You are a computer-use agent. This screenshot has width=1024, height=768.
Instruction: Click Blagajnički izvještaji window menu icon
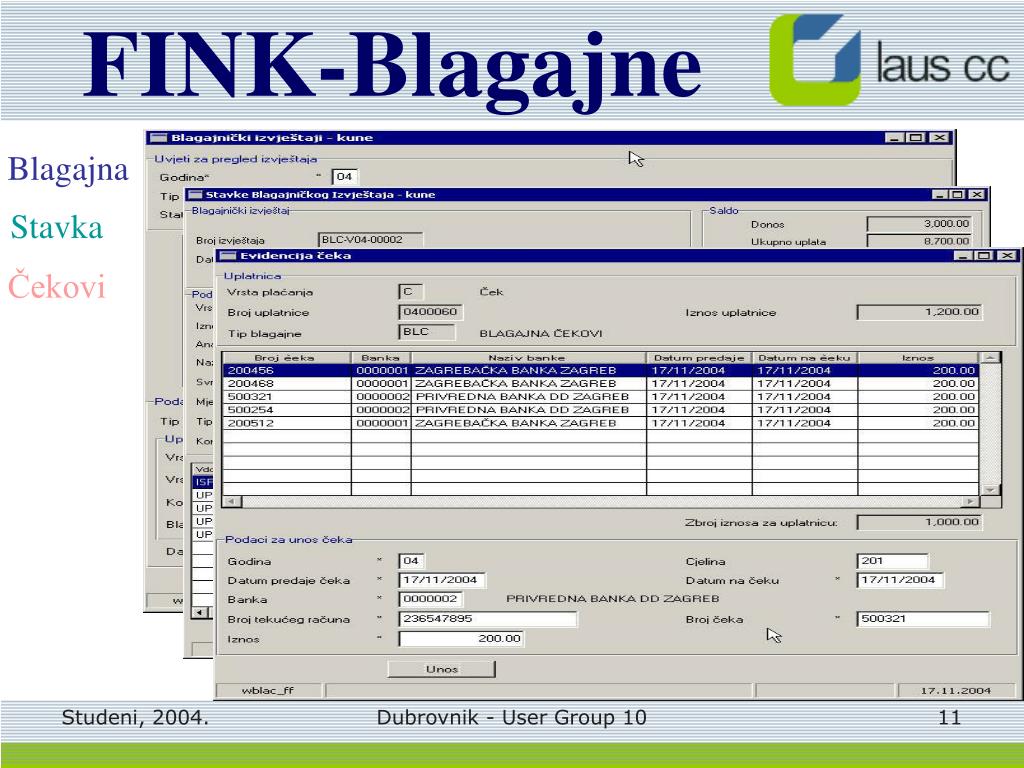[x=158, y=138]
